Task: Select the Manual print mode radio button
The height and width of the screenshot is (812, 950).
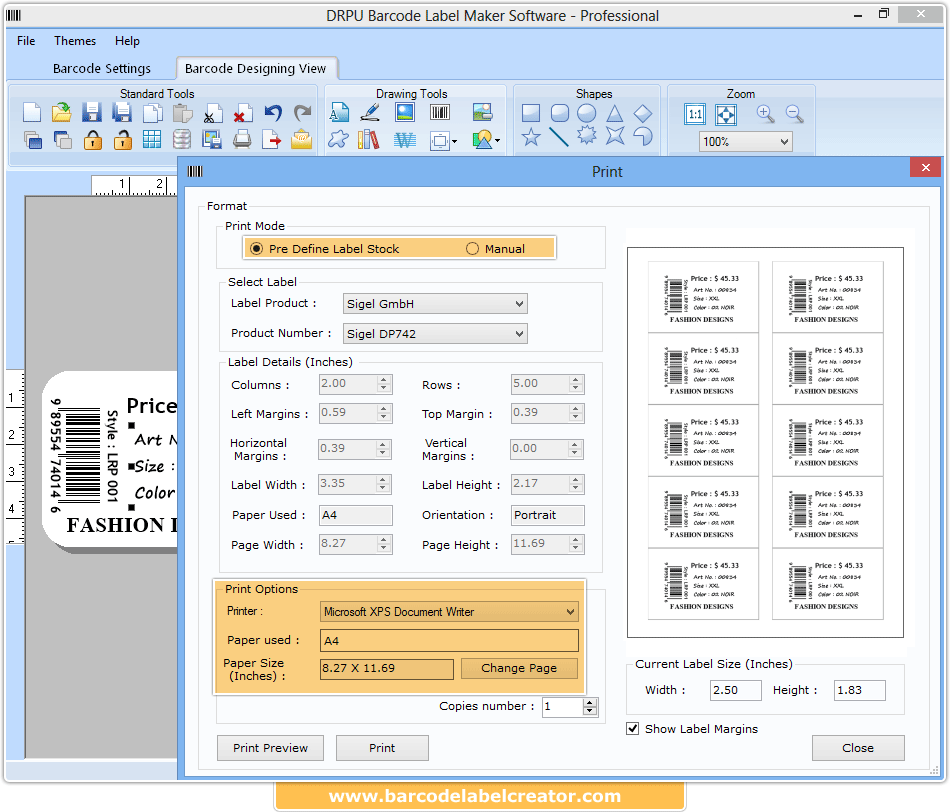Action: [471, 248]
